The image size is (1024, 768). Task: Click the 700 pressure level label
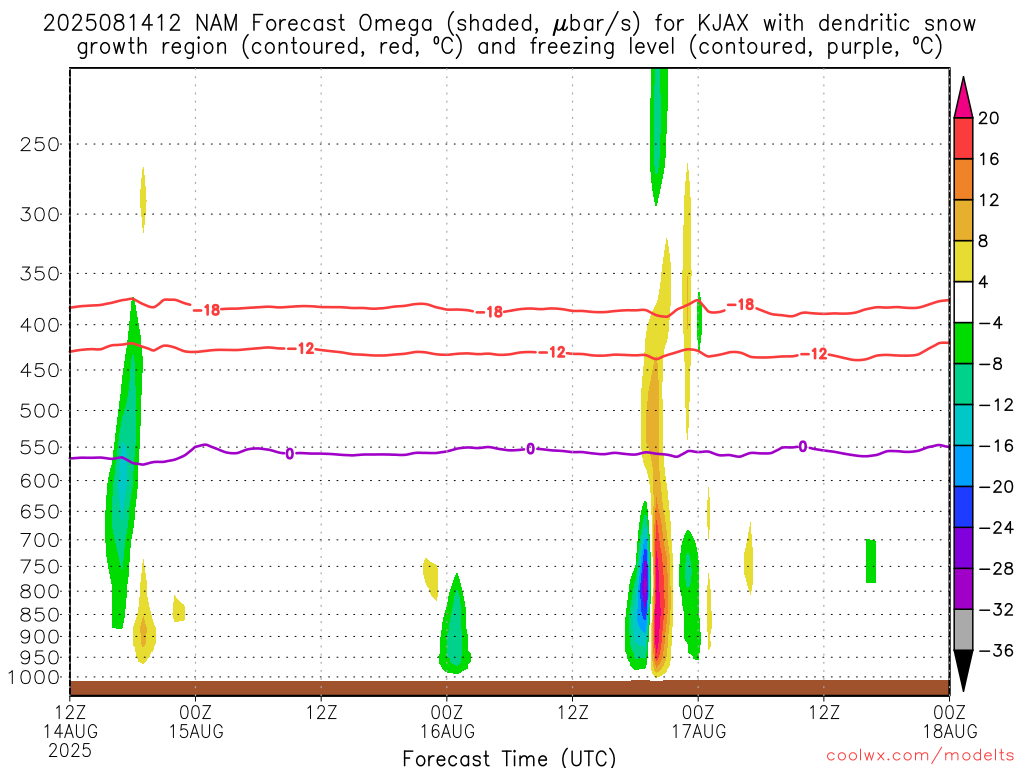40,540
